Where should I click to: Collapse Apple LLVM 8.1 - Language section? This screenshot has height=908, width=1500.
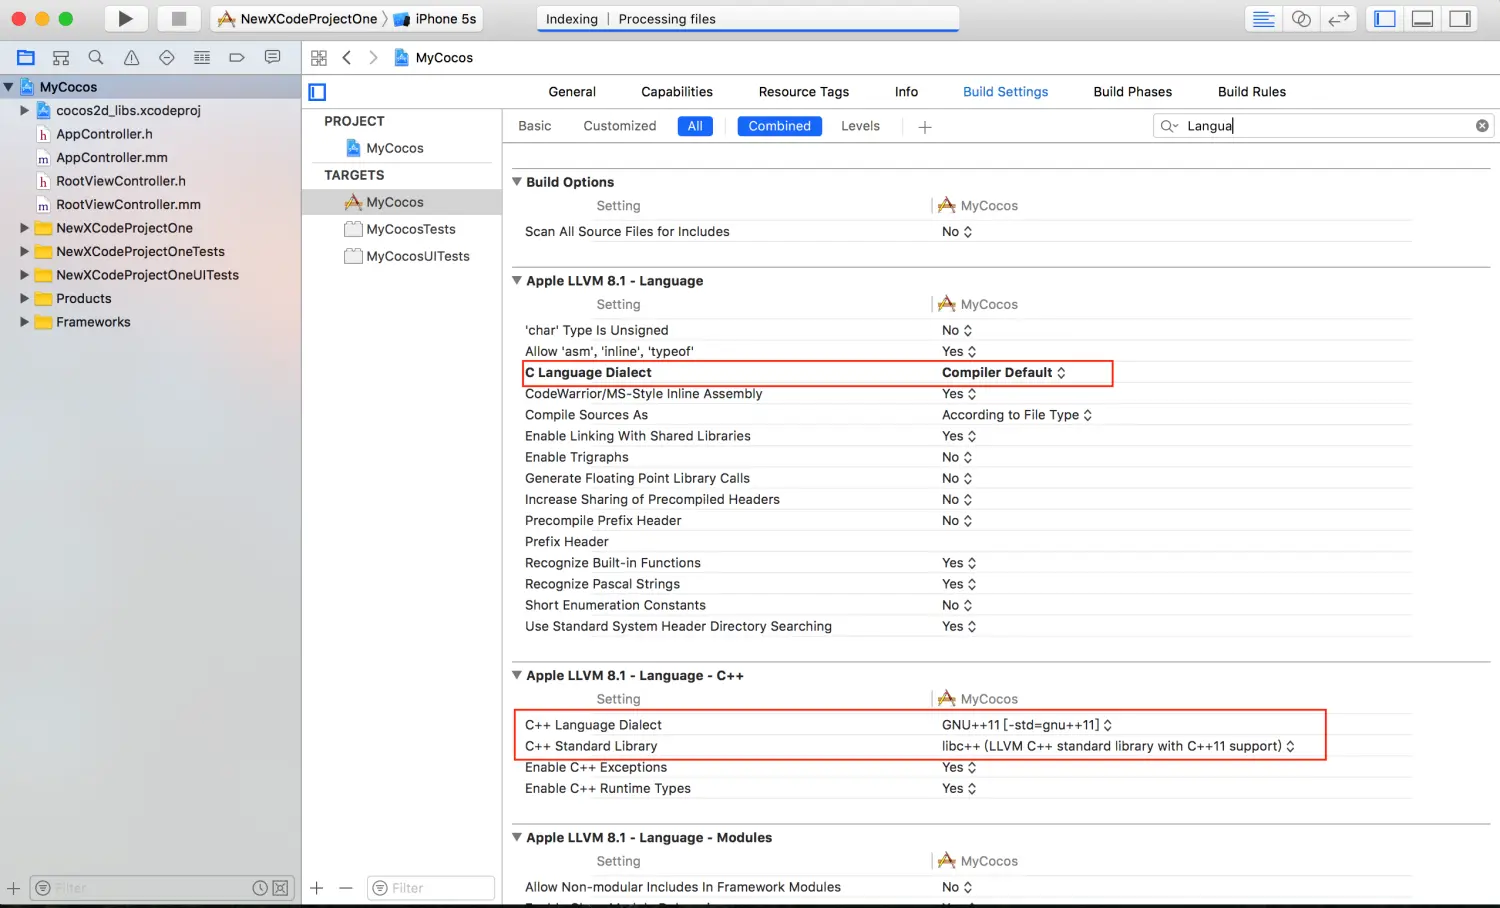(517, 281)
